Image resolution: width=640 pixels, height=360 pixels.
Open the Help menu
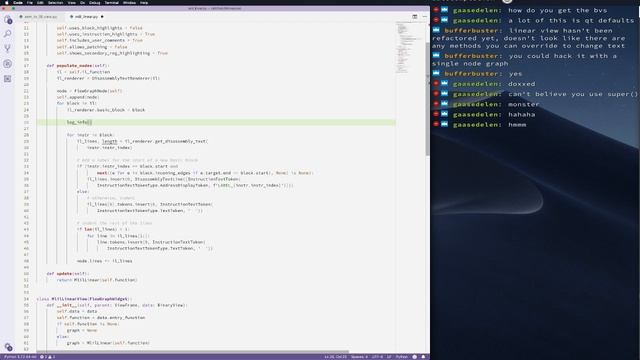pyautogui.click(x=144, y=2)
